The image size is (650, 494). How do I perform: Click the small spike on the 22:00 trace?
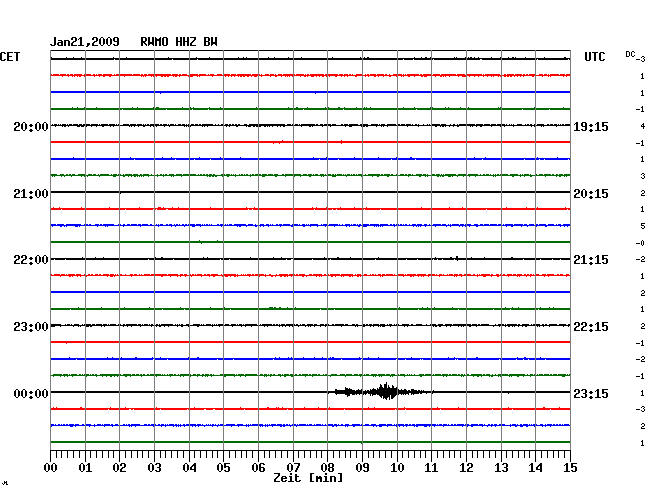coord(457,259)
